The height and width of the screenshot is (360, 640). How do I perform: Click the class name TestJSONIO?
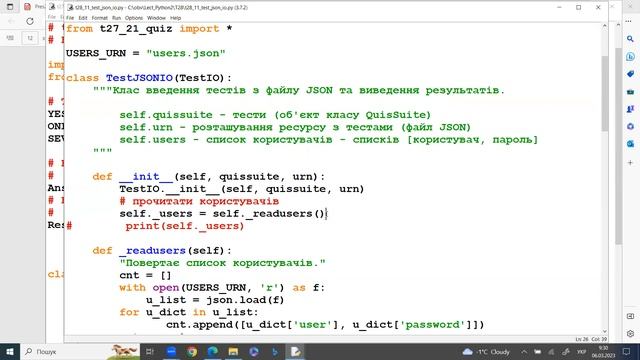(139, 78)
